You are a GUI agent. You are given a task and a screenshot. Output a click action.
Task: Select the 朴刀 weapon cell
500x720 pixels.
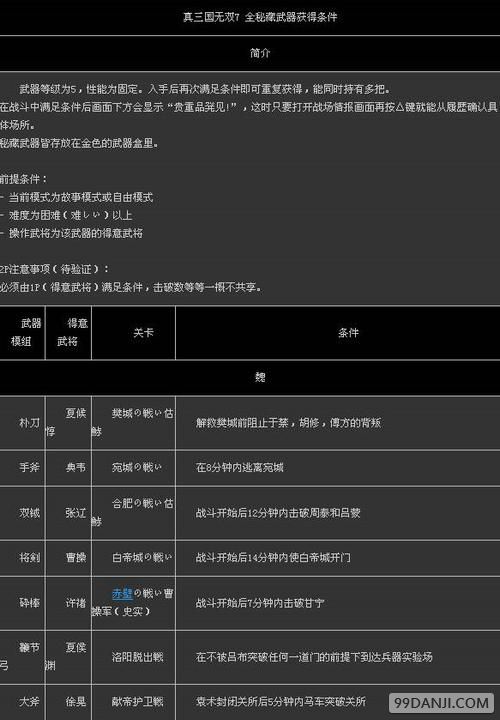[22, 422]
